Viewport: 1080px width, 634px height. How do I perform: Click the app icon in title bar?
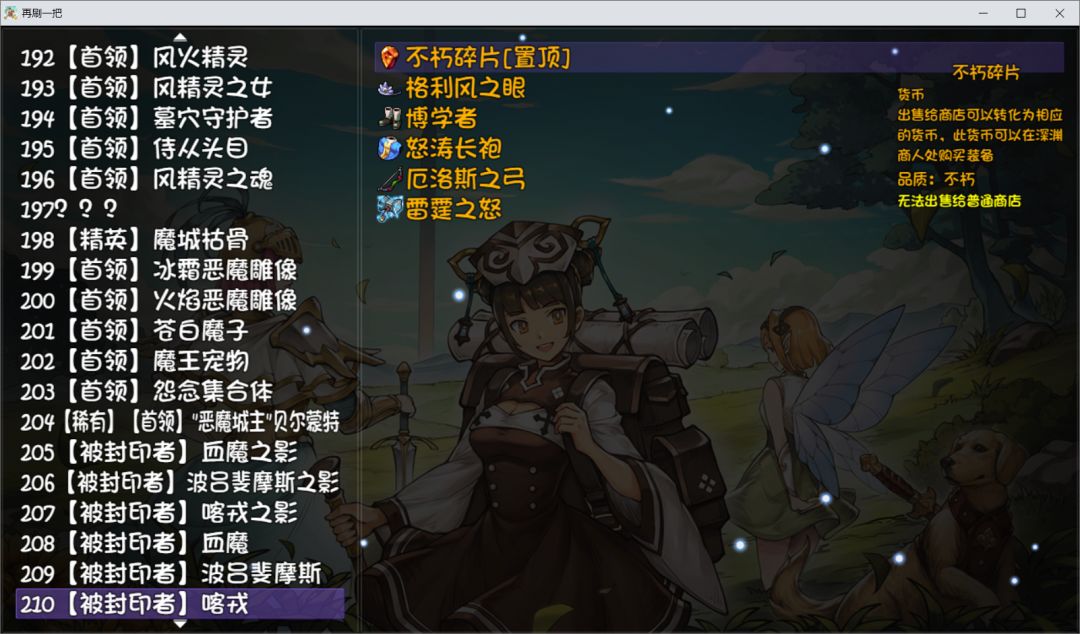coord(10,12)
